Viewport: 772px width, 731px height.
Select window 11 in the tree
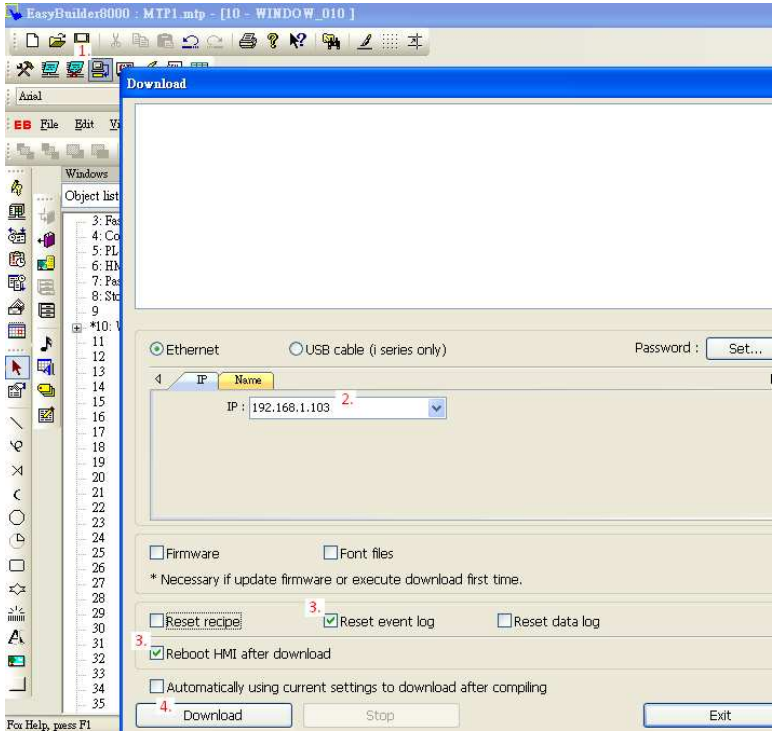pos(98,342)
